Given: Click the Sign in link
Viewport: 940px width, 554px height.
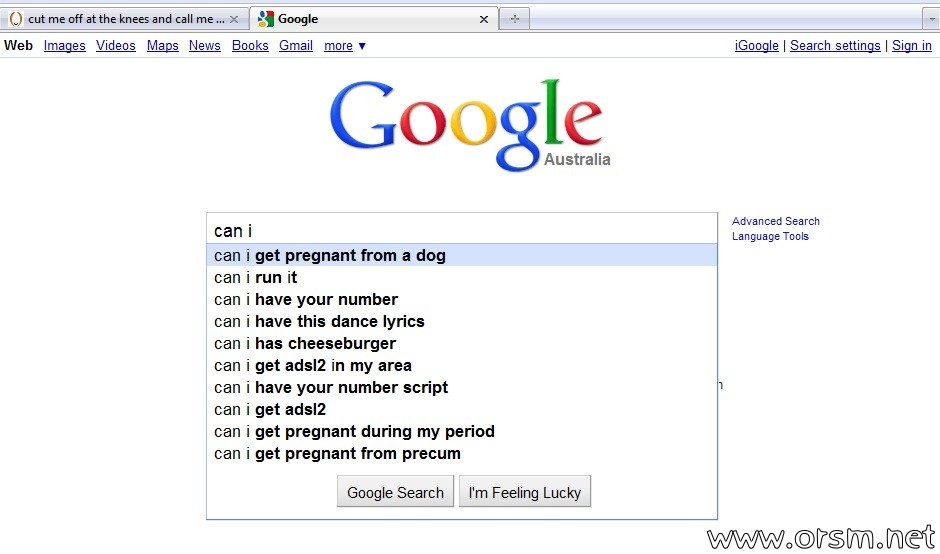Looking at the screenshot, I should click(912, 46).
